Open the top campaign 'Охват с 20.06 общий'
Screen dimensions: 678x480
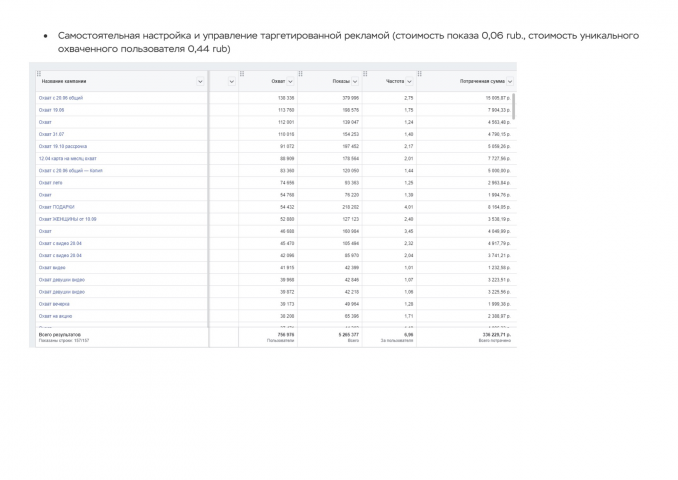pyautogui.click(x=61, y=98)
